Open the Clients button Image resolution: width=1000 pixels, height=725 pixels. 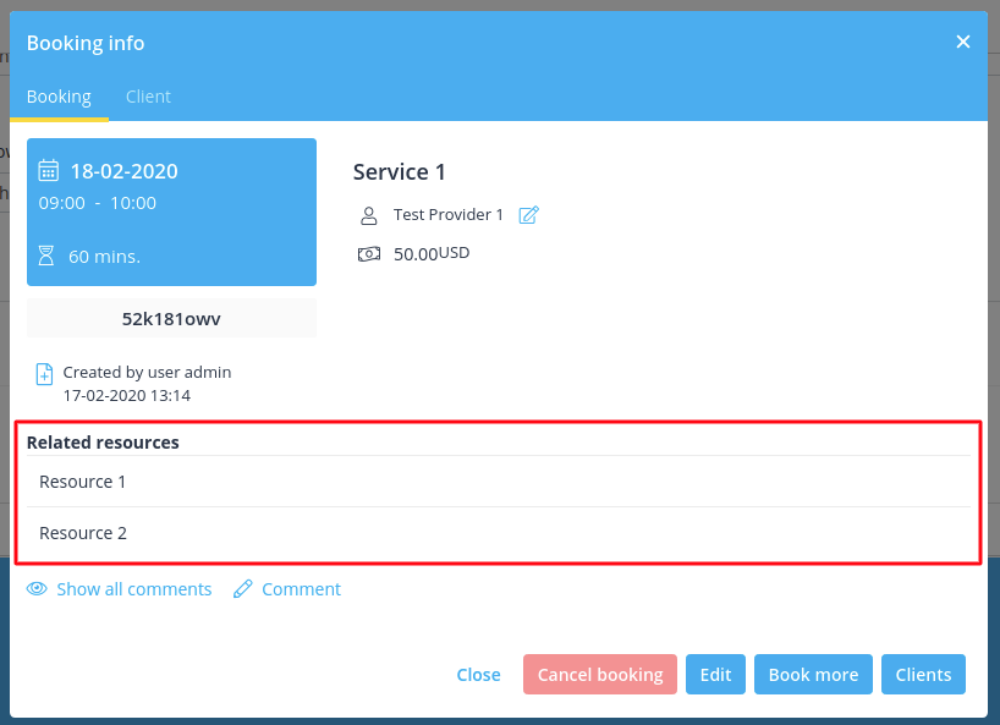tap(923, 674)
